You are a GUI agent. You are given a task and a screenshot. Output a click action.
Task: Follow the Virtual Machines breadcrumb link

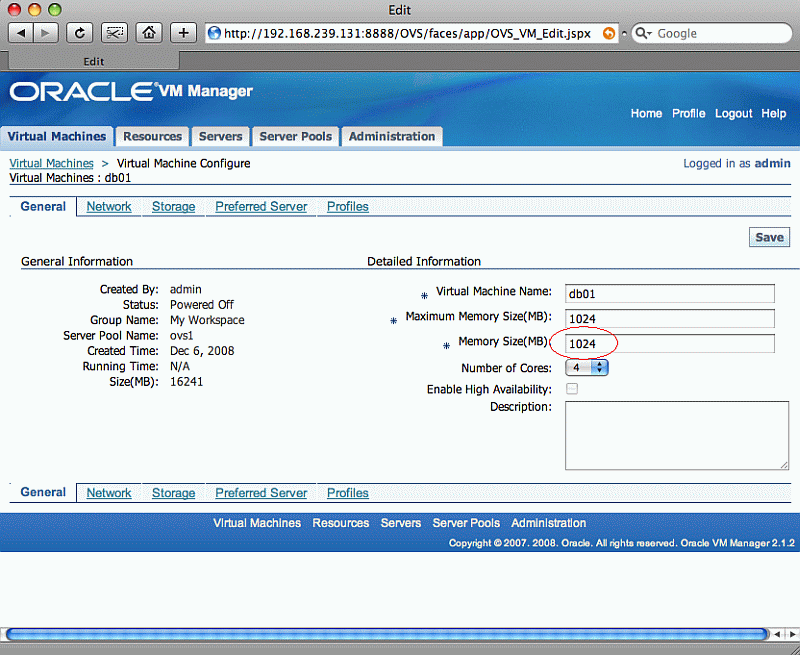[x=51, y=163]
